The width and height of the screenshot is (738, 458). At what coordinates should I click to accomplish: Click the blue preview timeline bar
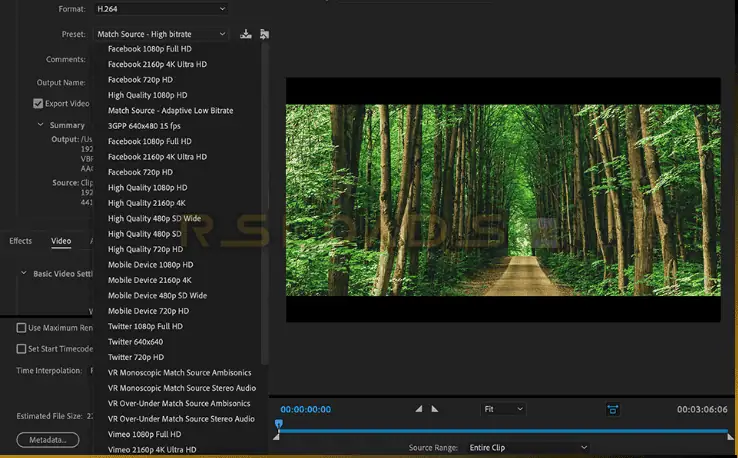click(504, 431)
